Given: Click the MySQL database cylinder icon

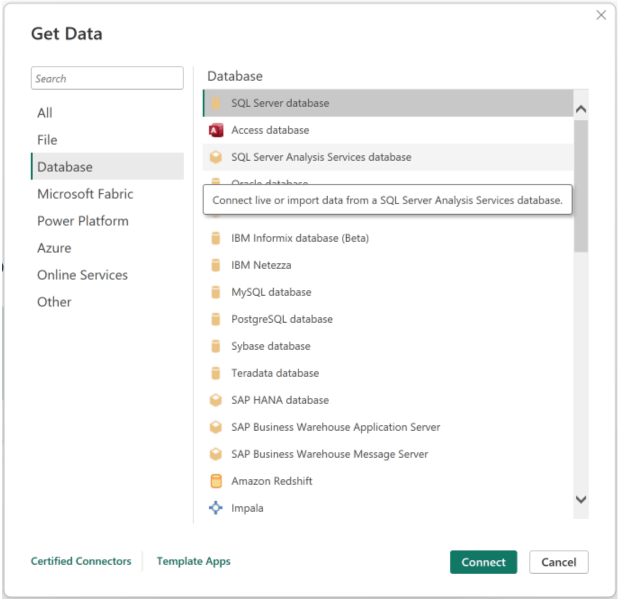Looking at the screenshot, I should (x=215, y=292).
